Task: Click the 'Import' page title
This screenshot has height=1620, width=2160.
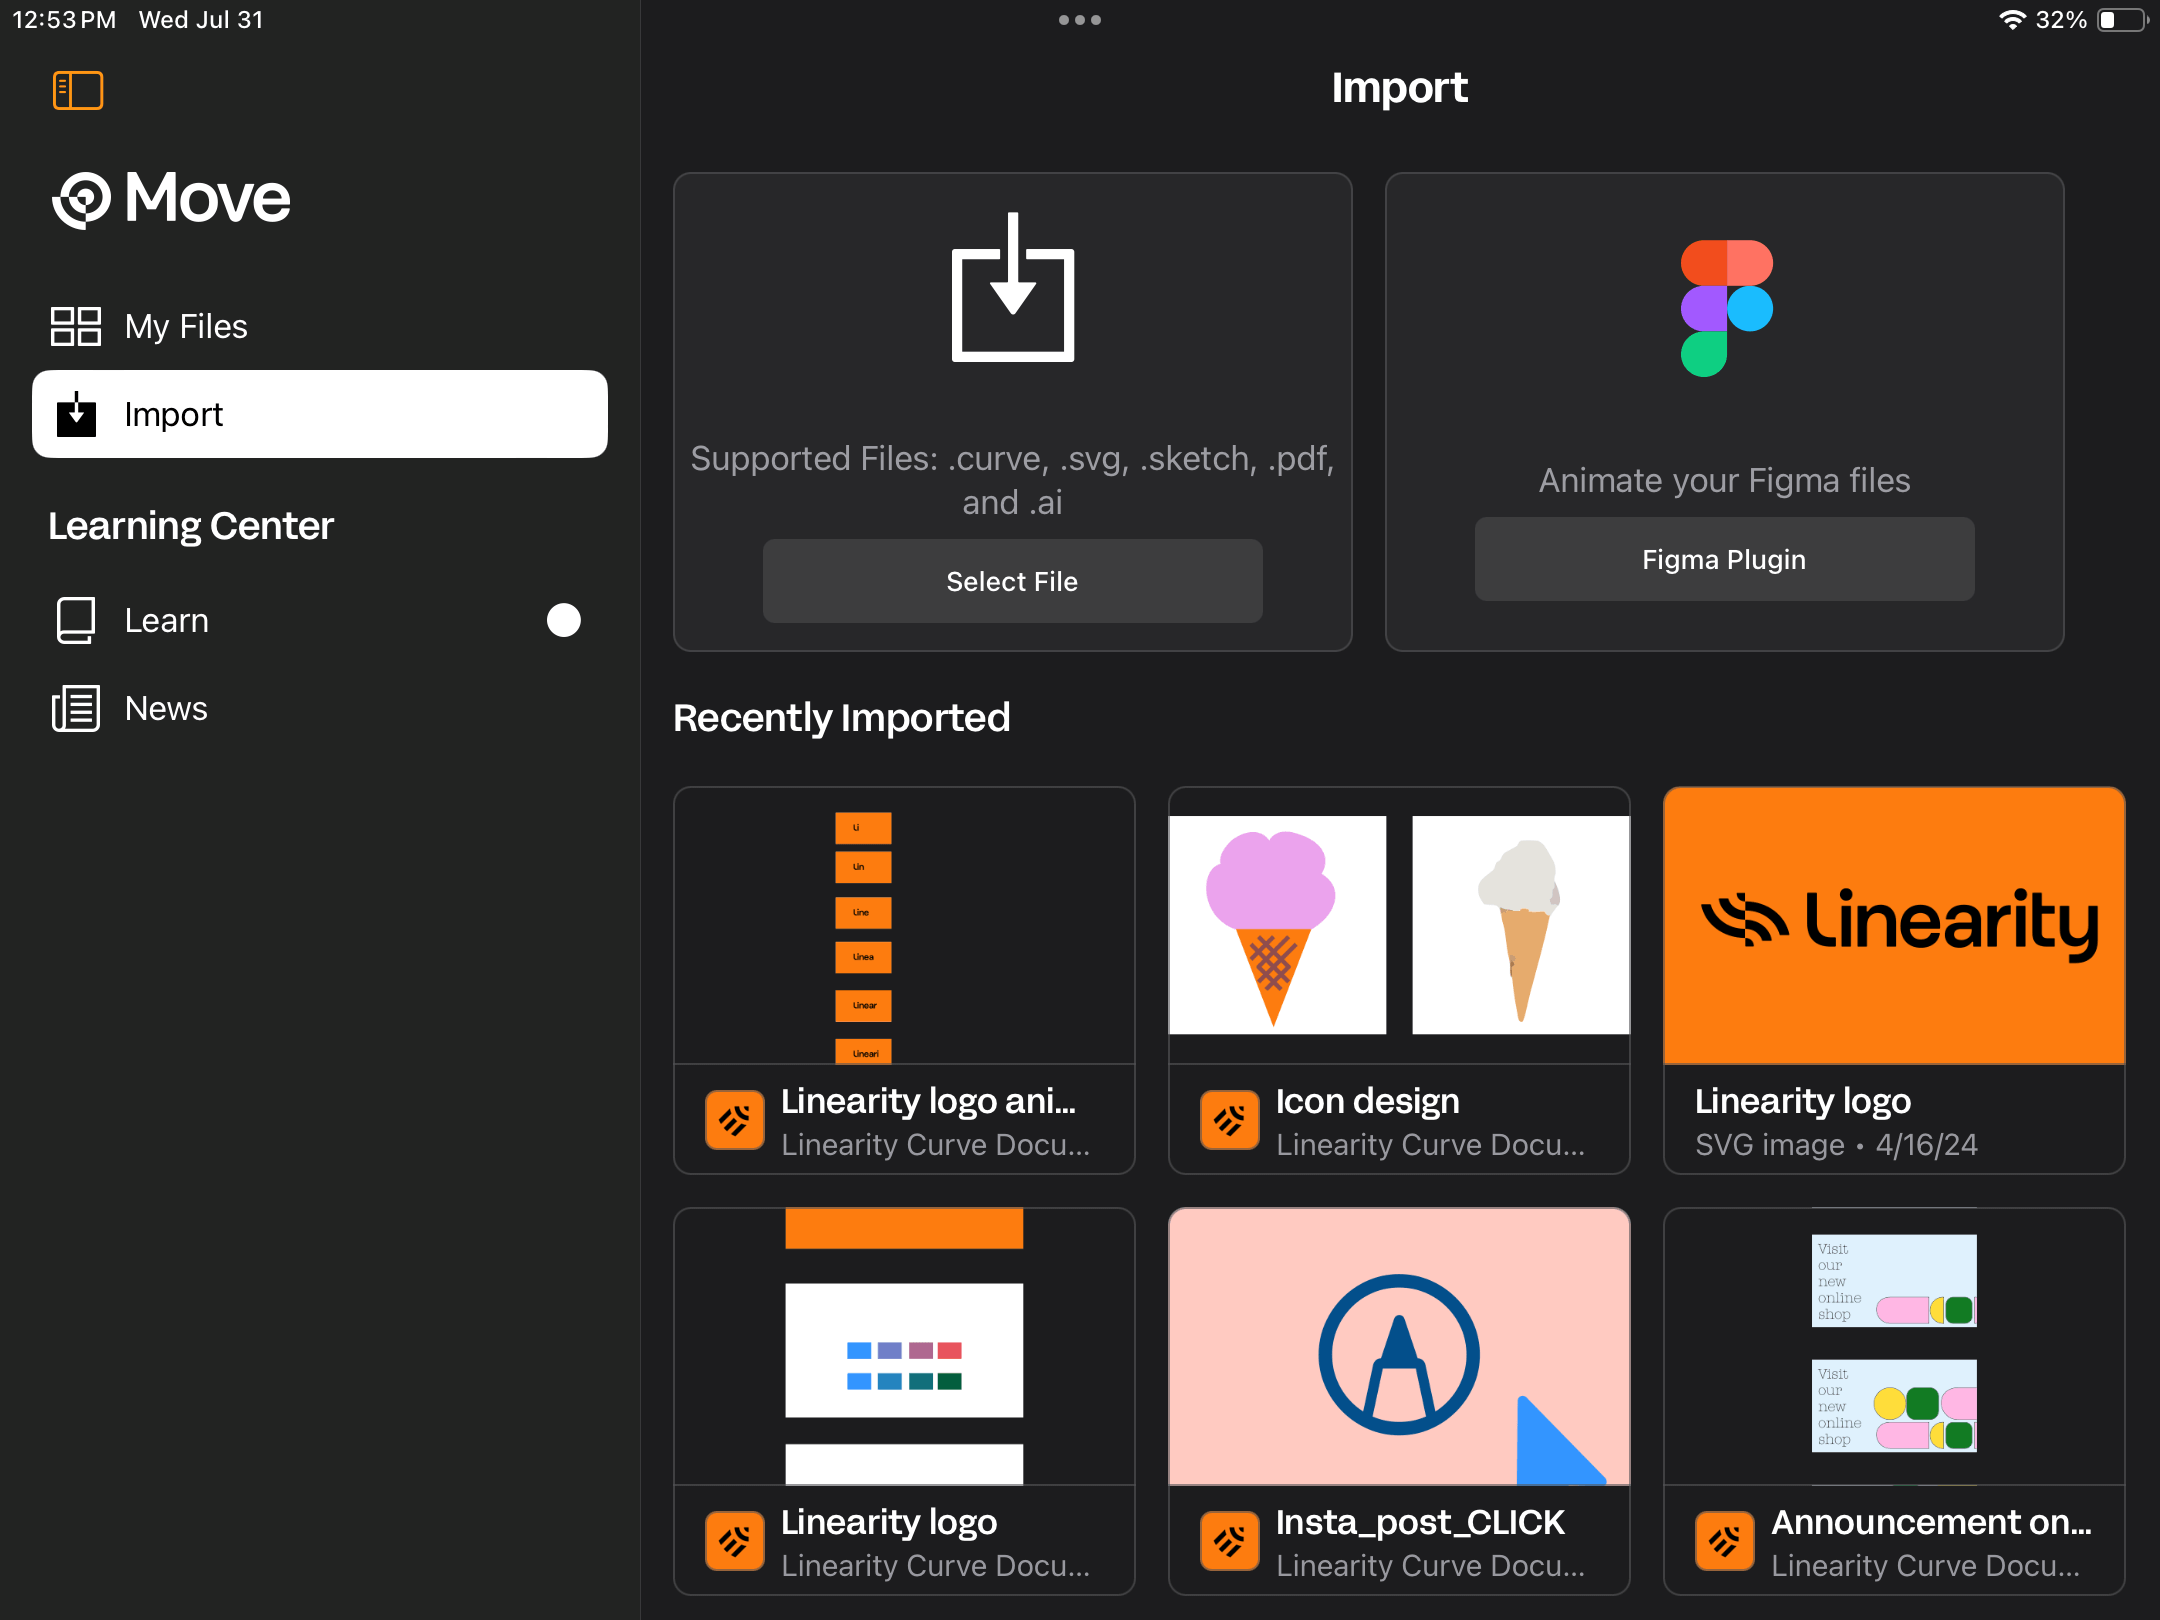Action: click(1399, 88)
